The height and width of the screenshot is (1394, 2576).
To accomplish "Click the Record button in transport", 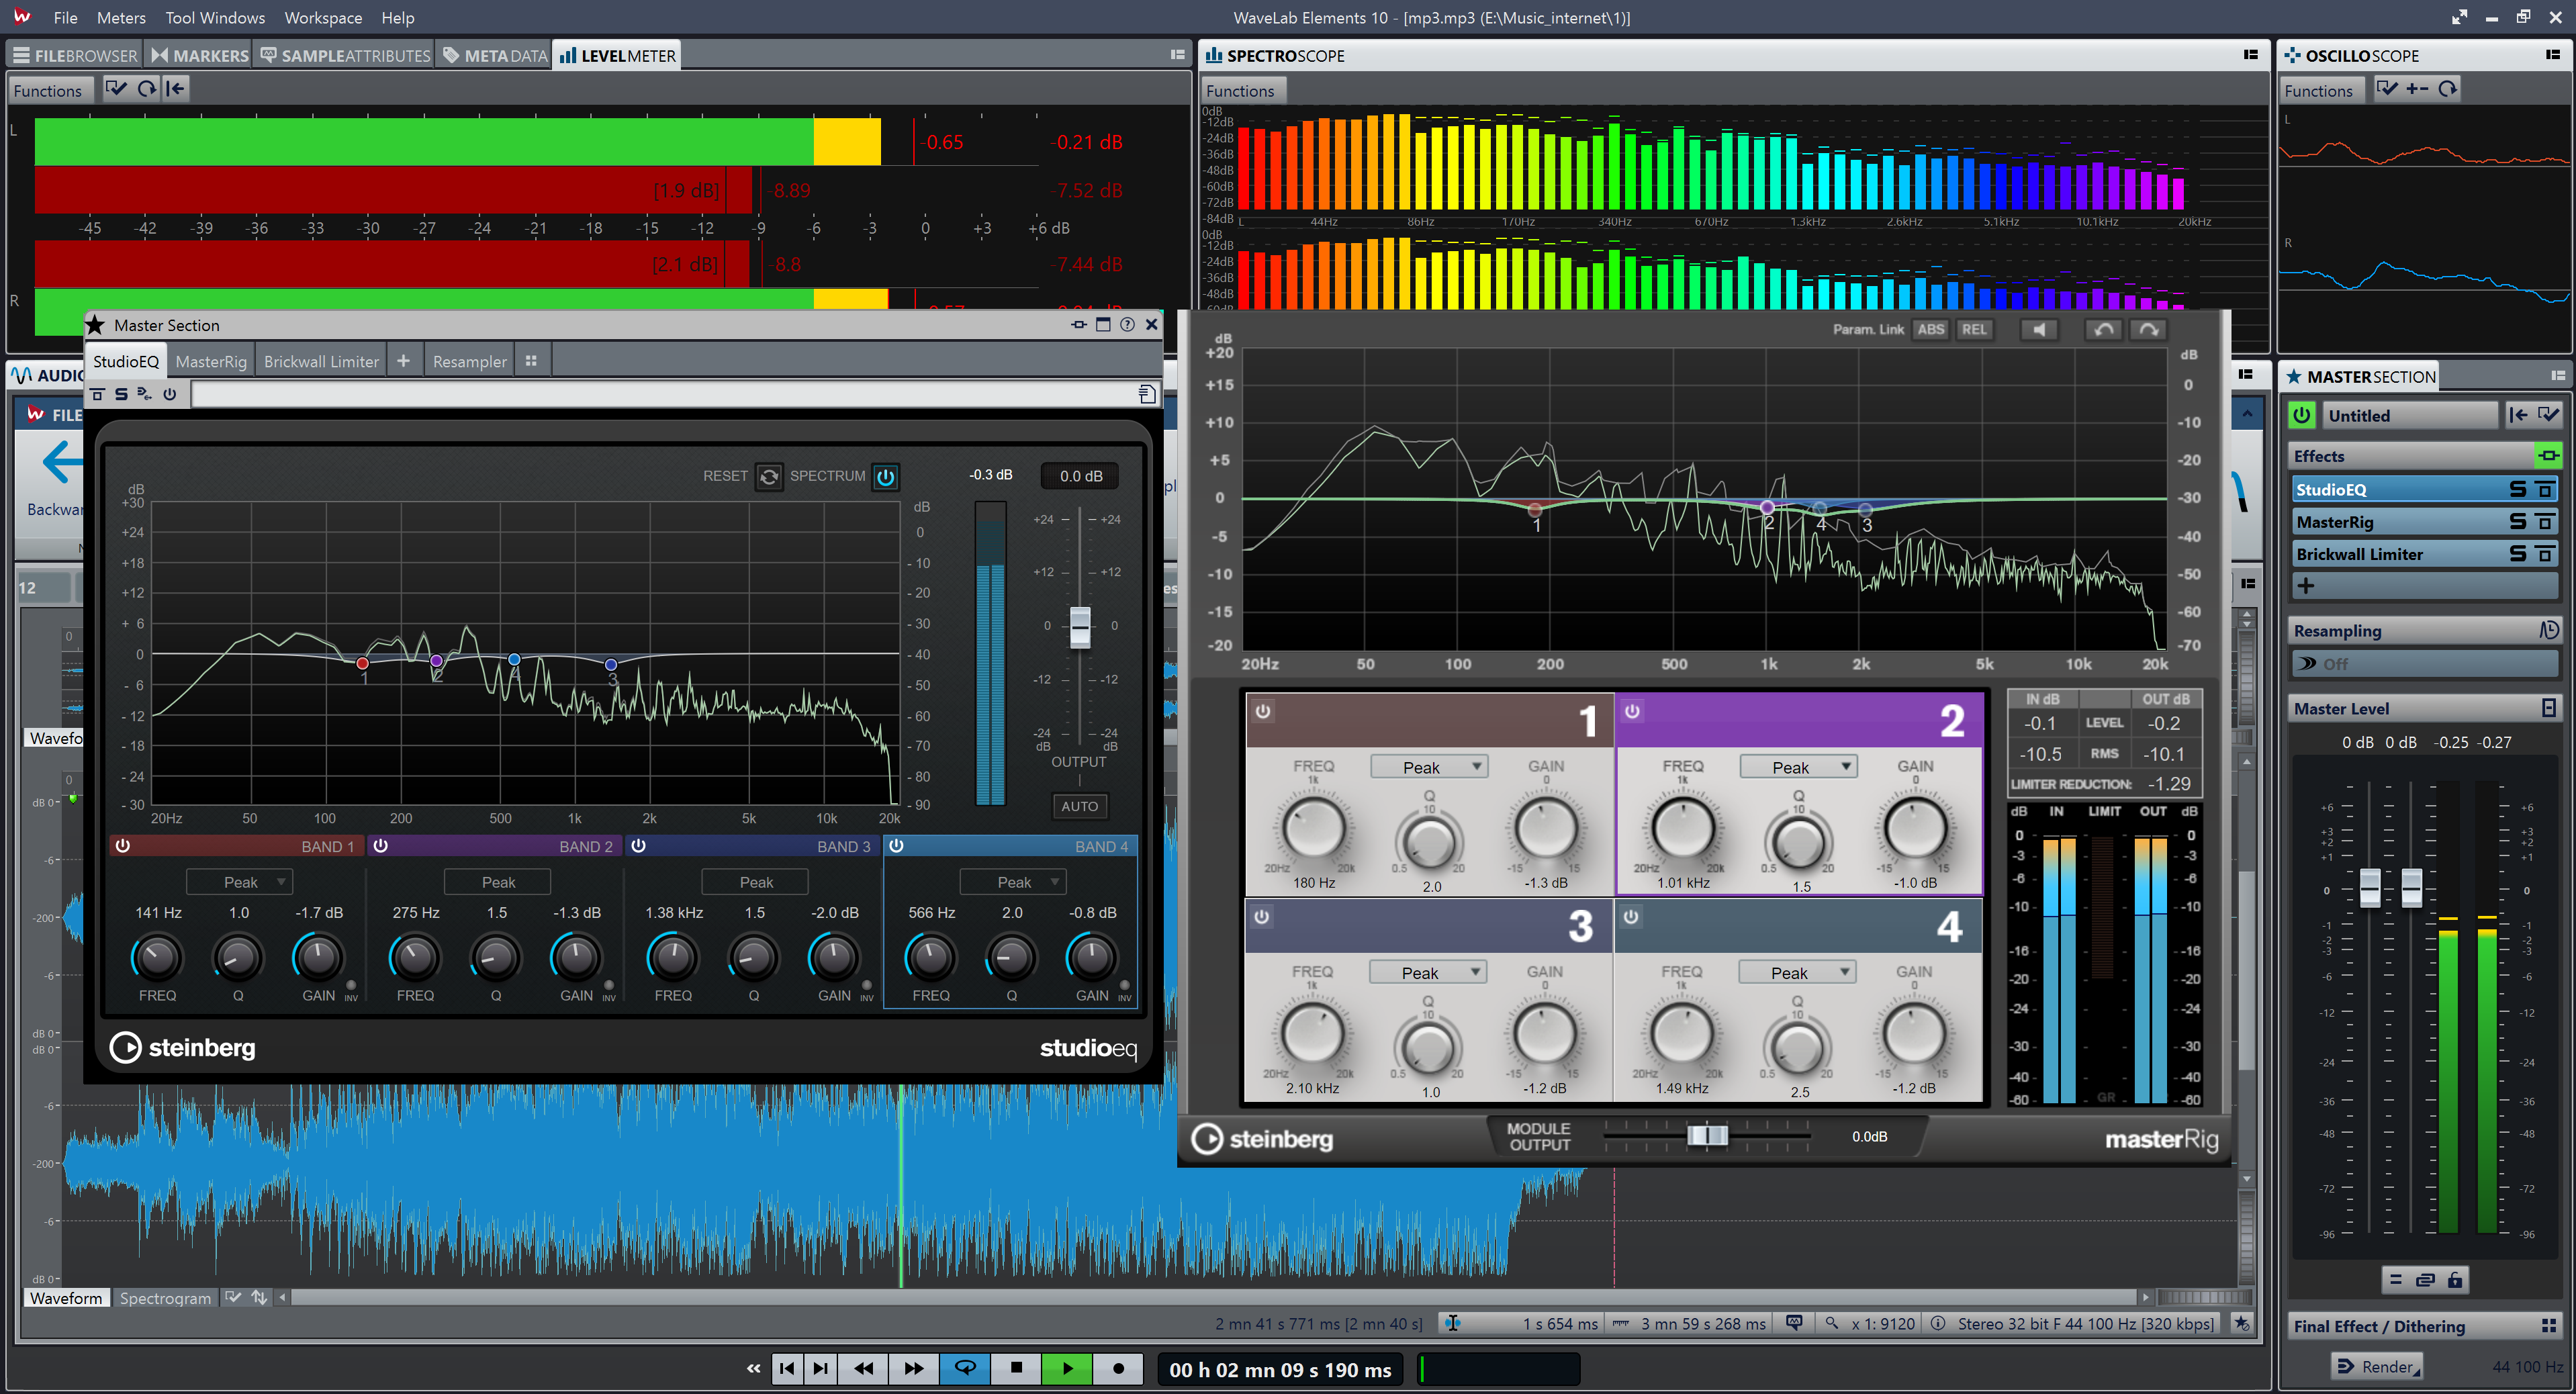I will tap(1118, 1368).
